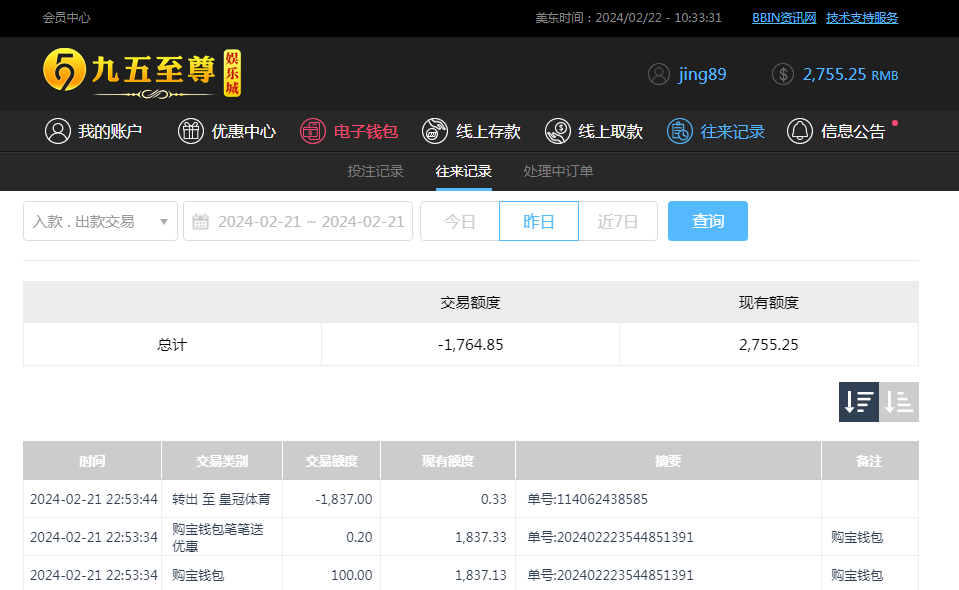Click the calendar icon in date field
Viewport: 959px width, 590px height.
[x=200, y=222]
